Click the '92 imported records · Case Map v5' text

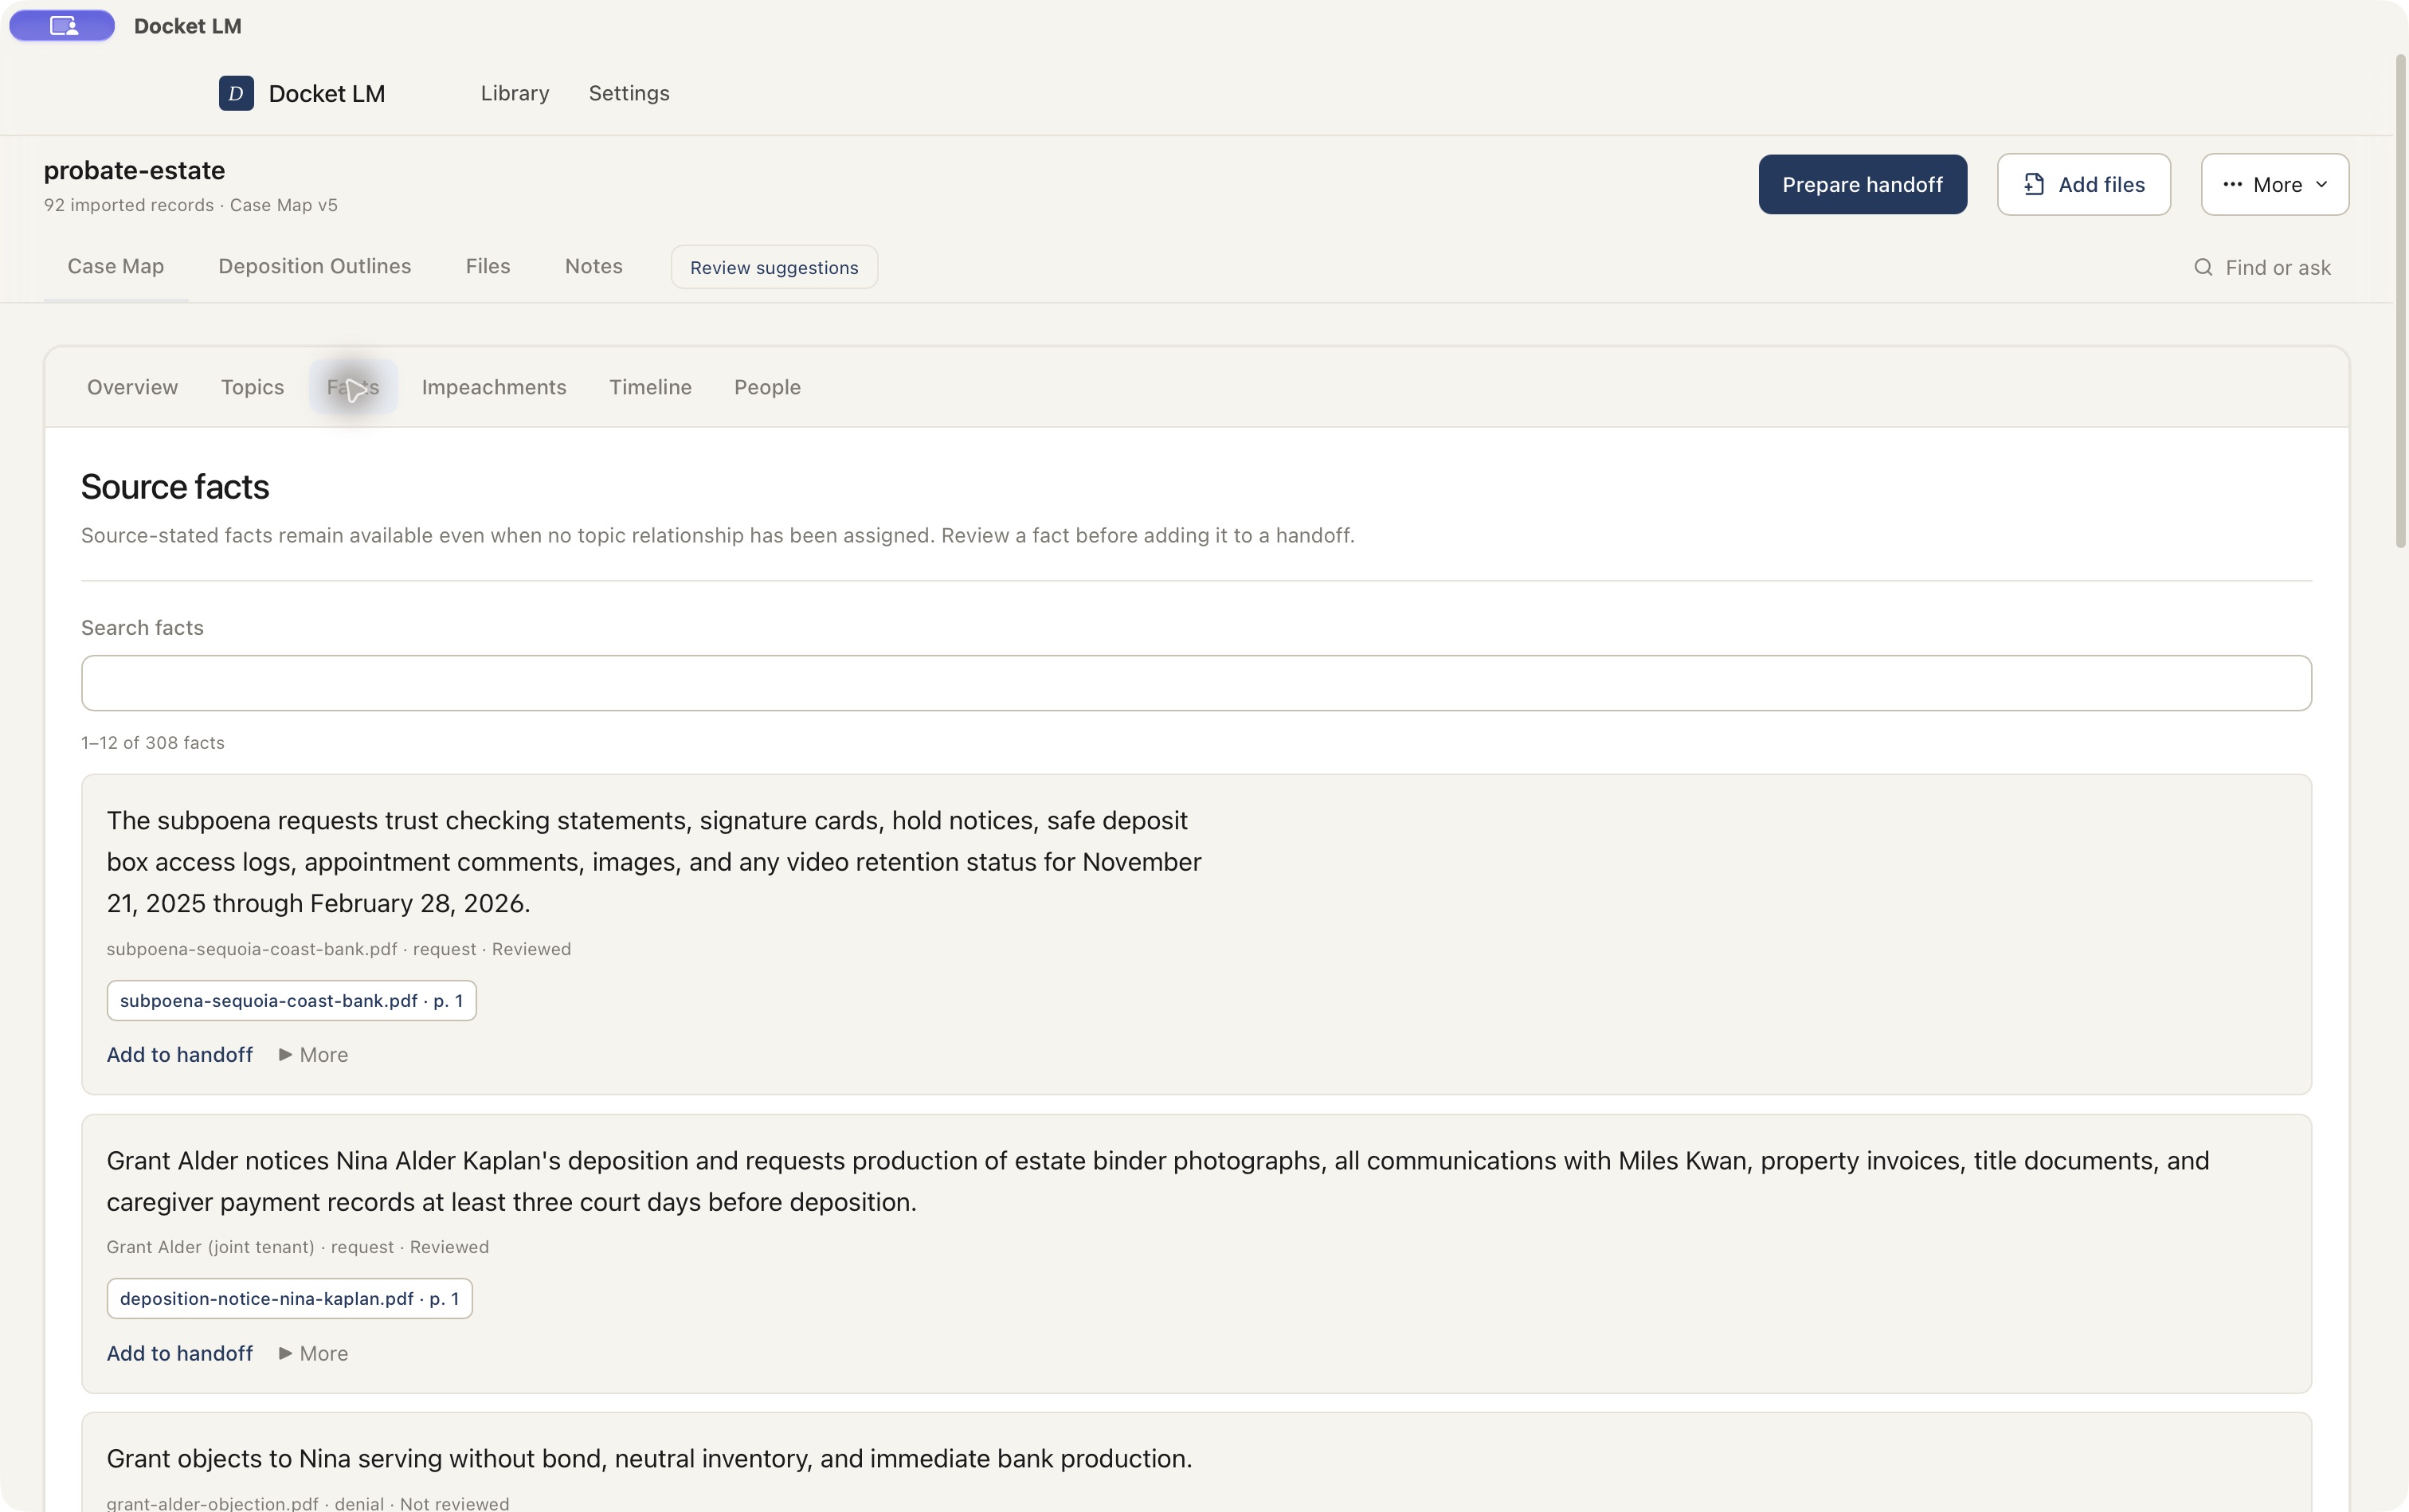191,205
